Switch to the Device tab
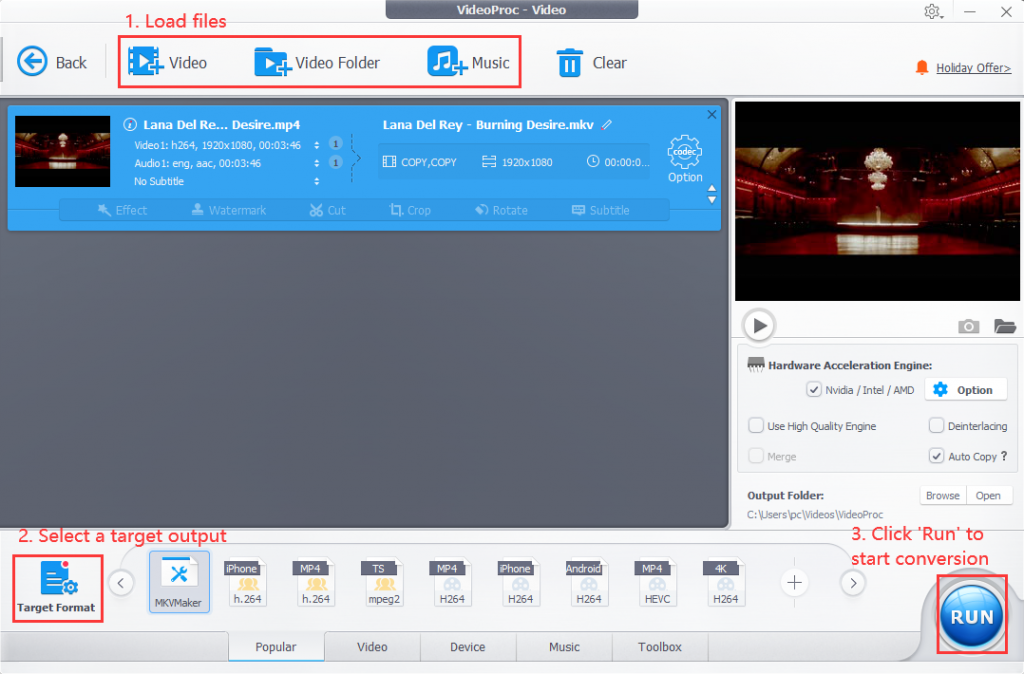The image size is (1024, 674). click(467, 647)
